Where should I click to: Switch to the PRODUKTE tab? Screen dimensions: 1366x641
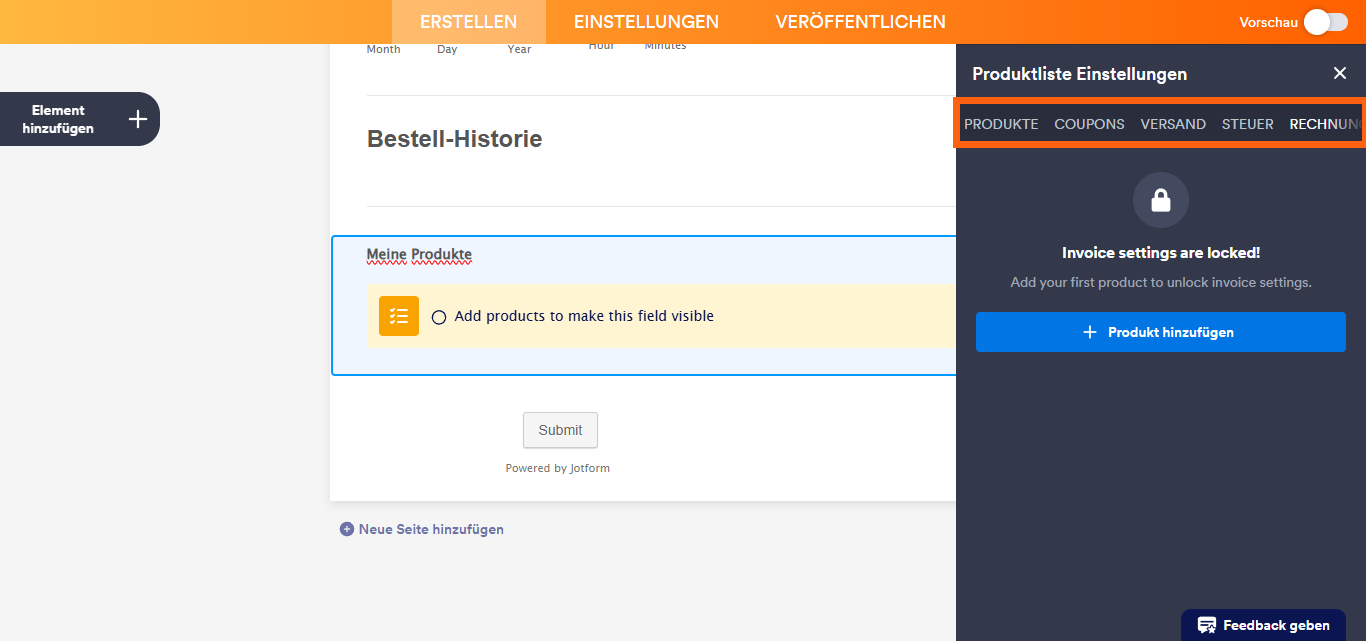click(x=1001, y=123)
